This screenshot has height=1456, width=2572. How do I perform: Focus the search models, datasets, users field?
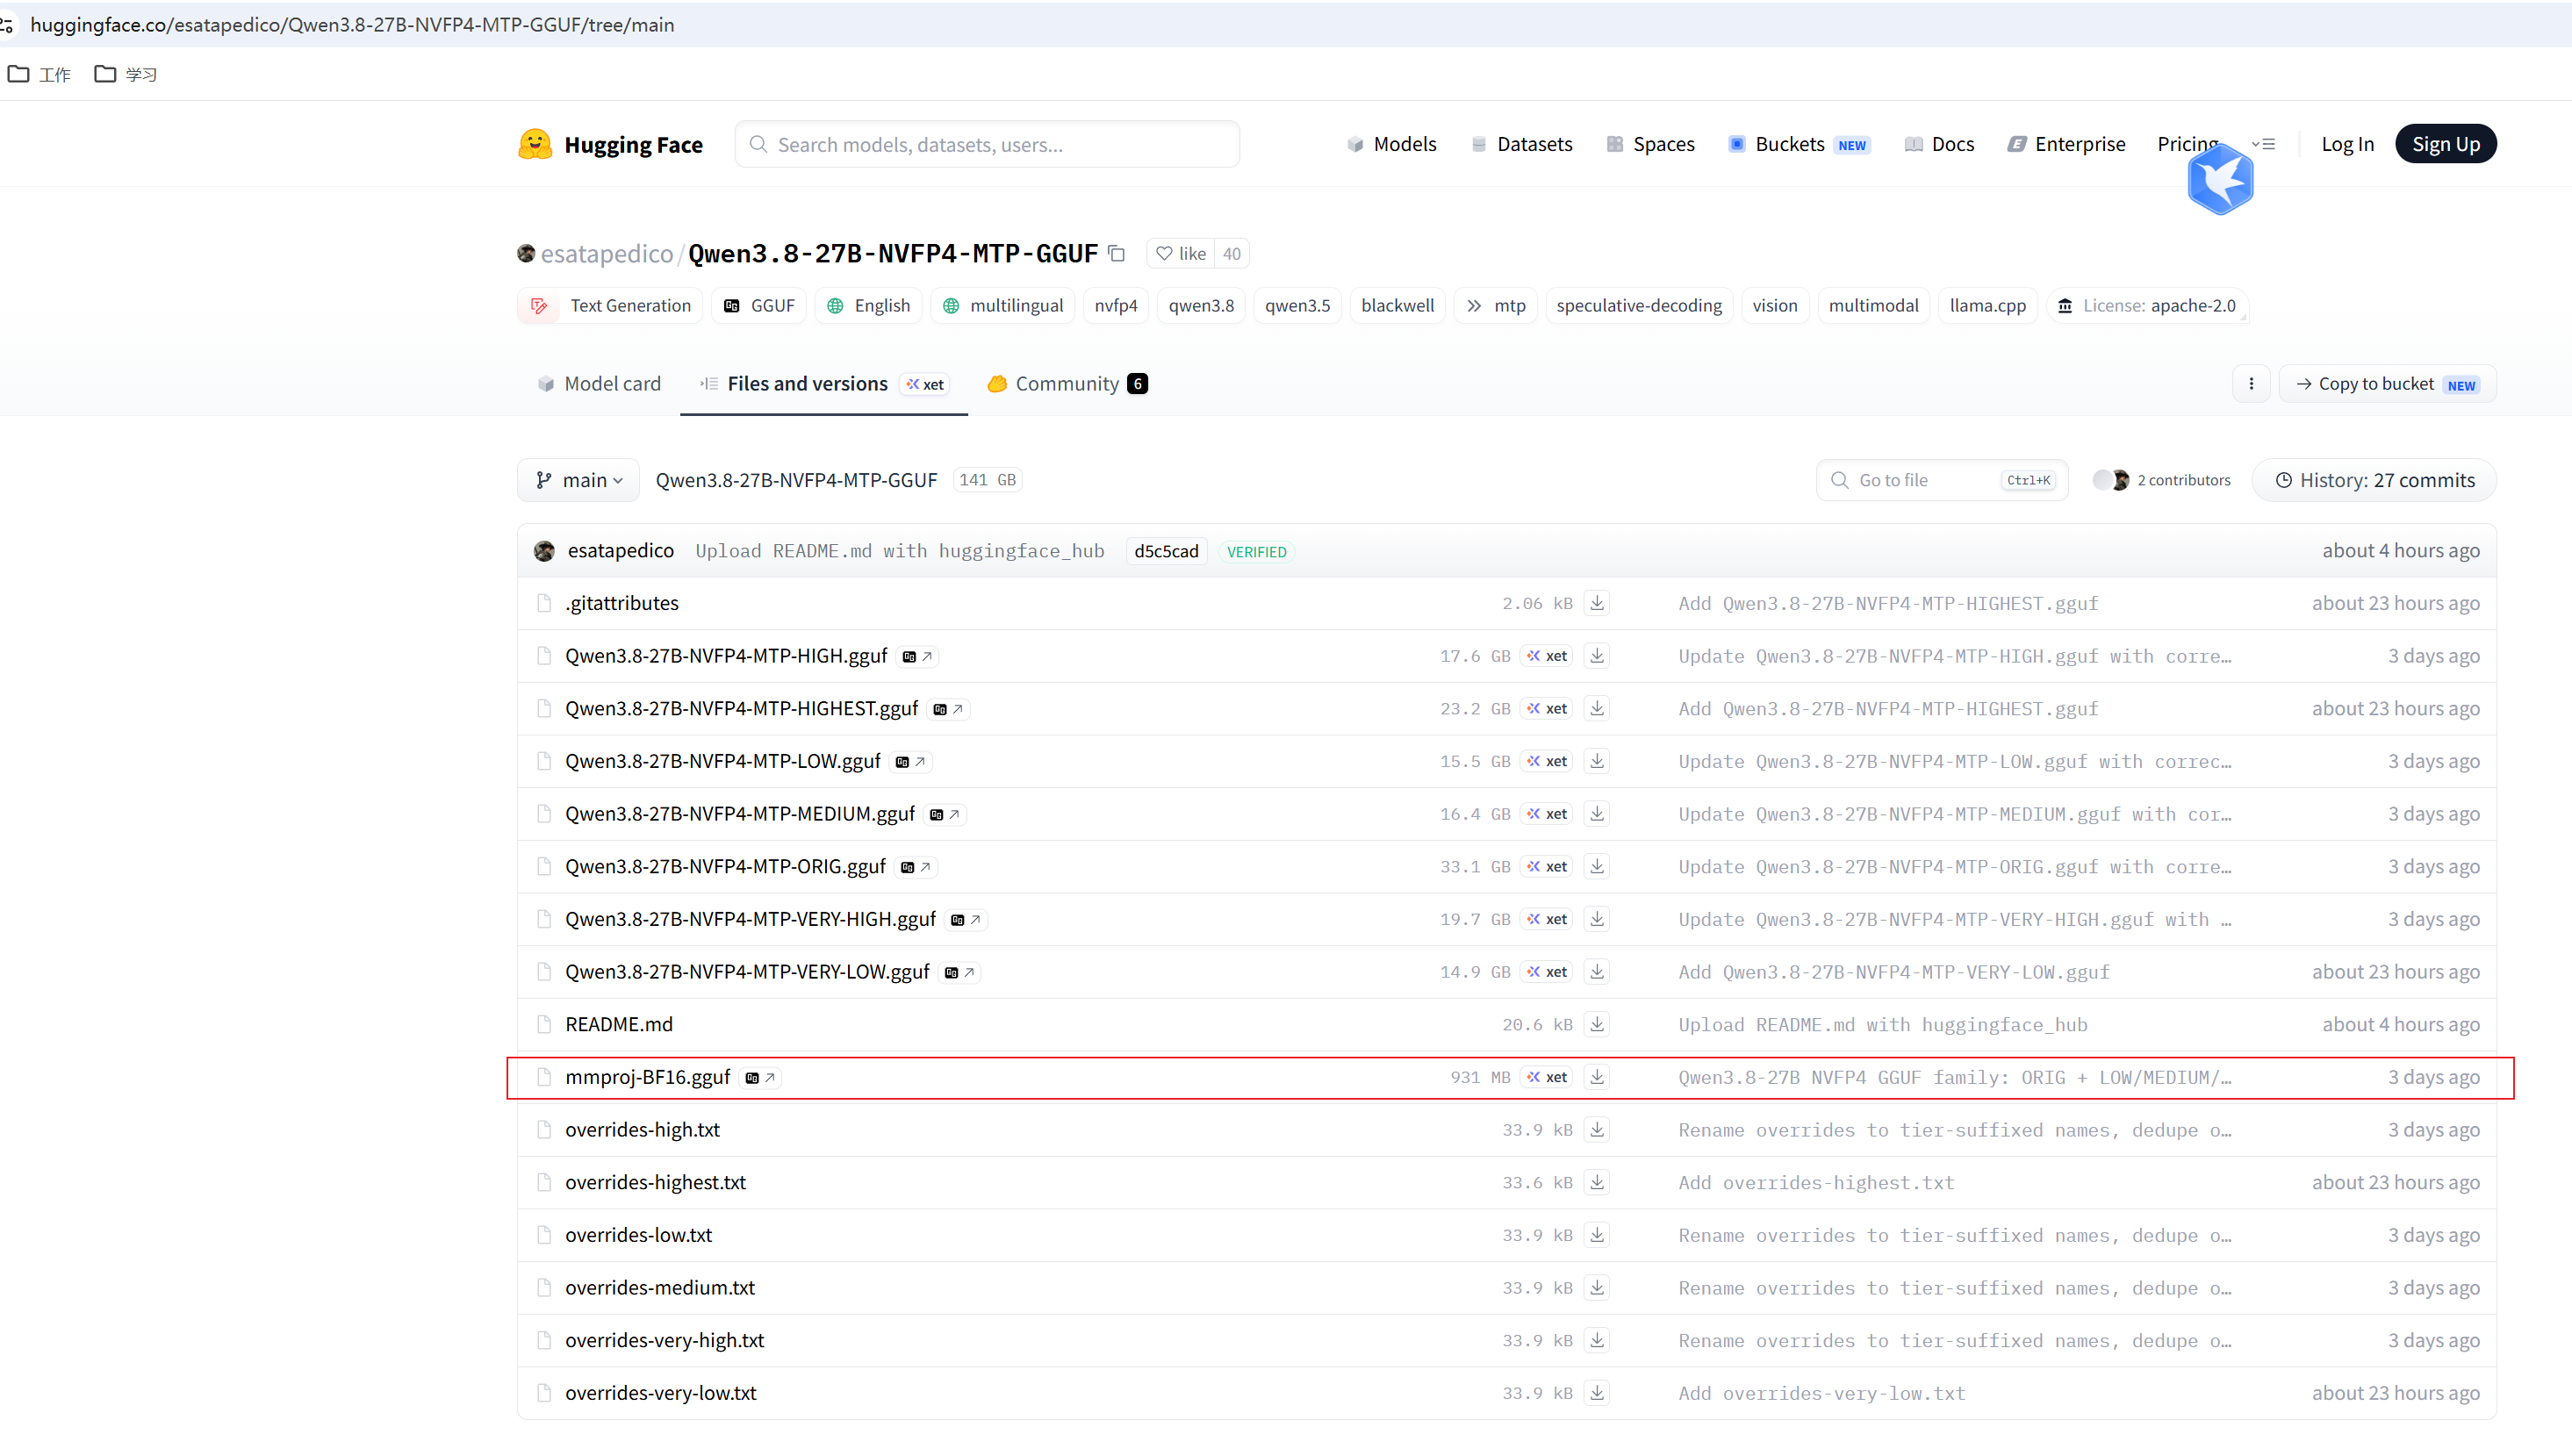[987, 144]
